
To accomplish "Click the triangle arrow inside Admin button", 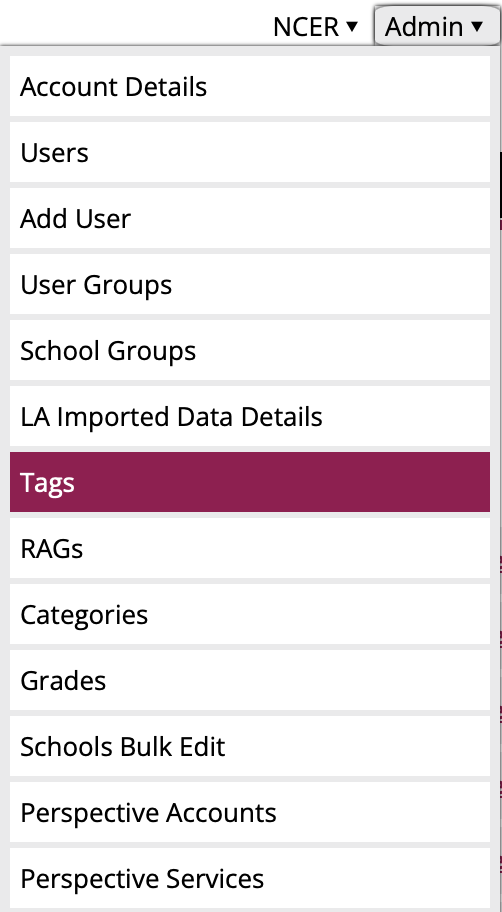I will coord(477,26).
